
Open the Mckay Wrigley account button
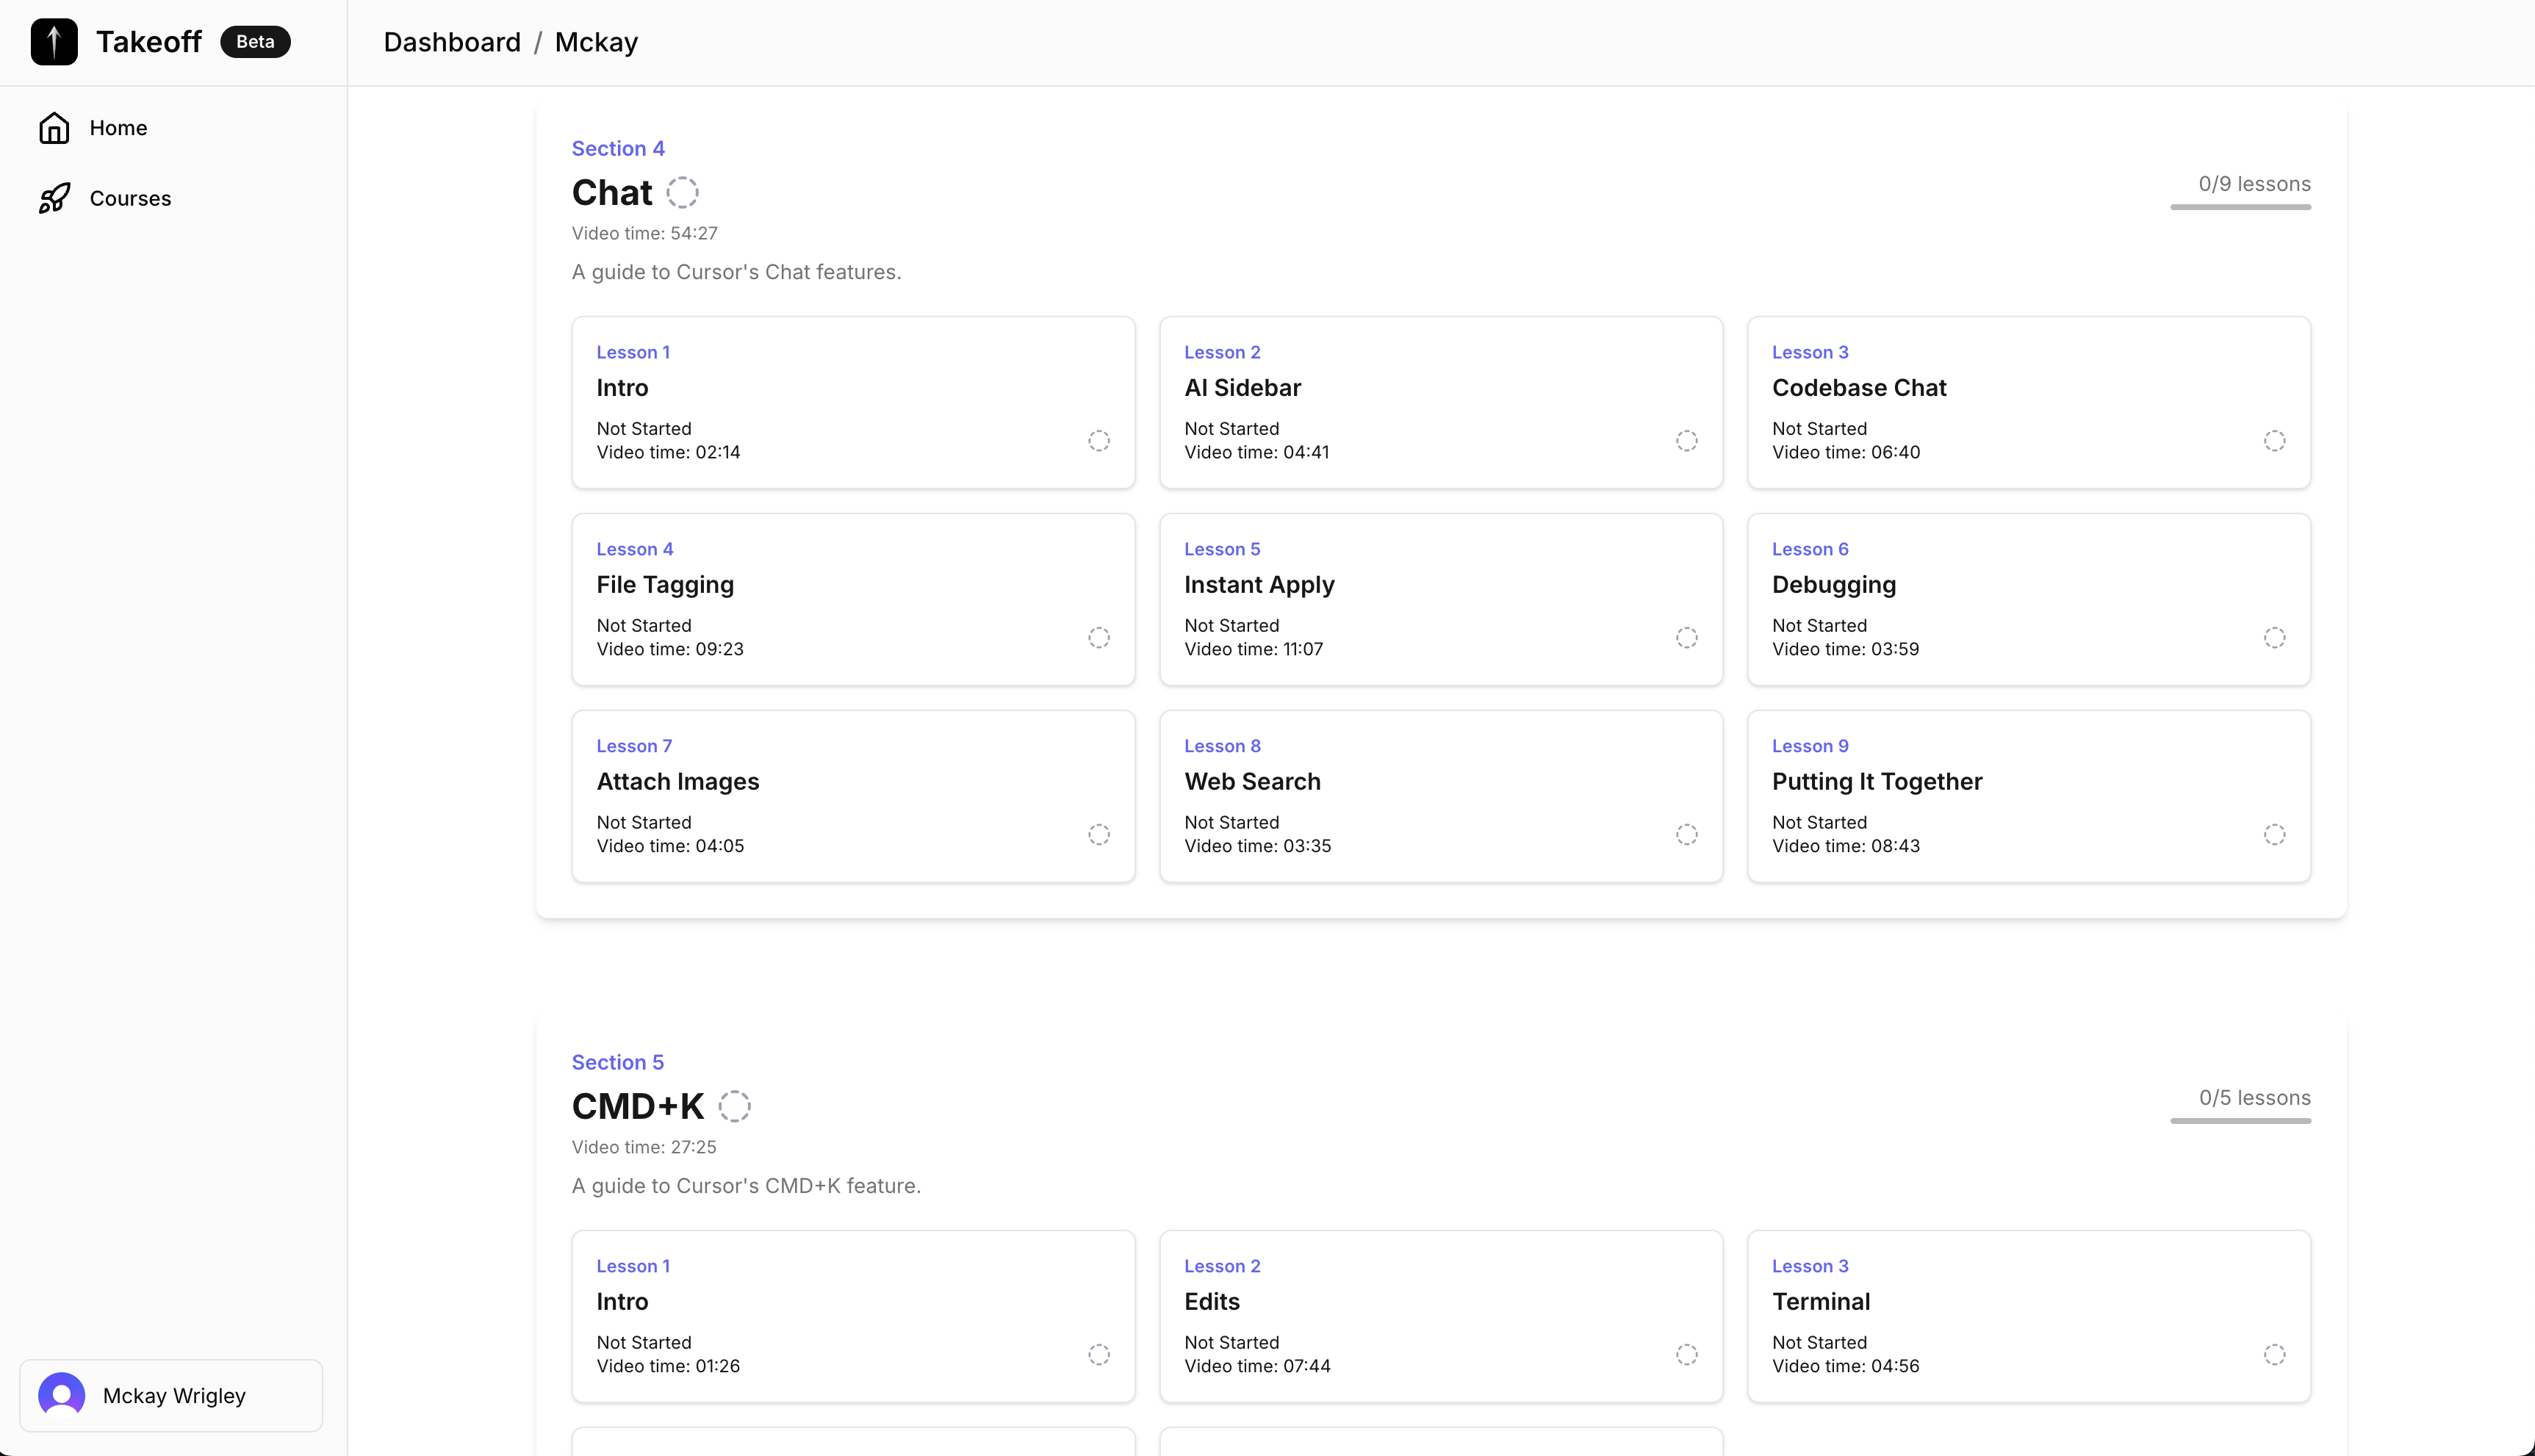click(x=171, y=1395)
